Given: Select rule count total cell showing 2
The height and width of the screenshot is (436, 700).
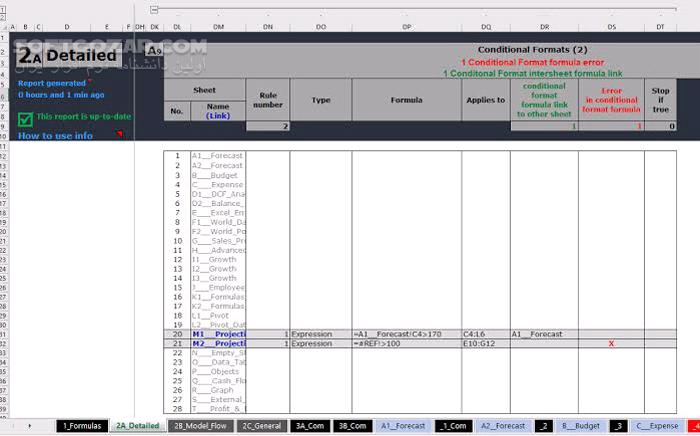Looking at the screenshot, I should point(268,126).
